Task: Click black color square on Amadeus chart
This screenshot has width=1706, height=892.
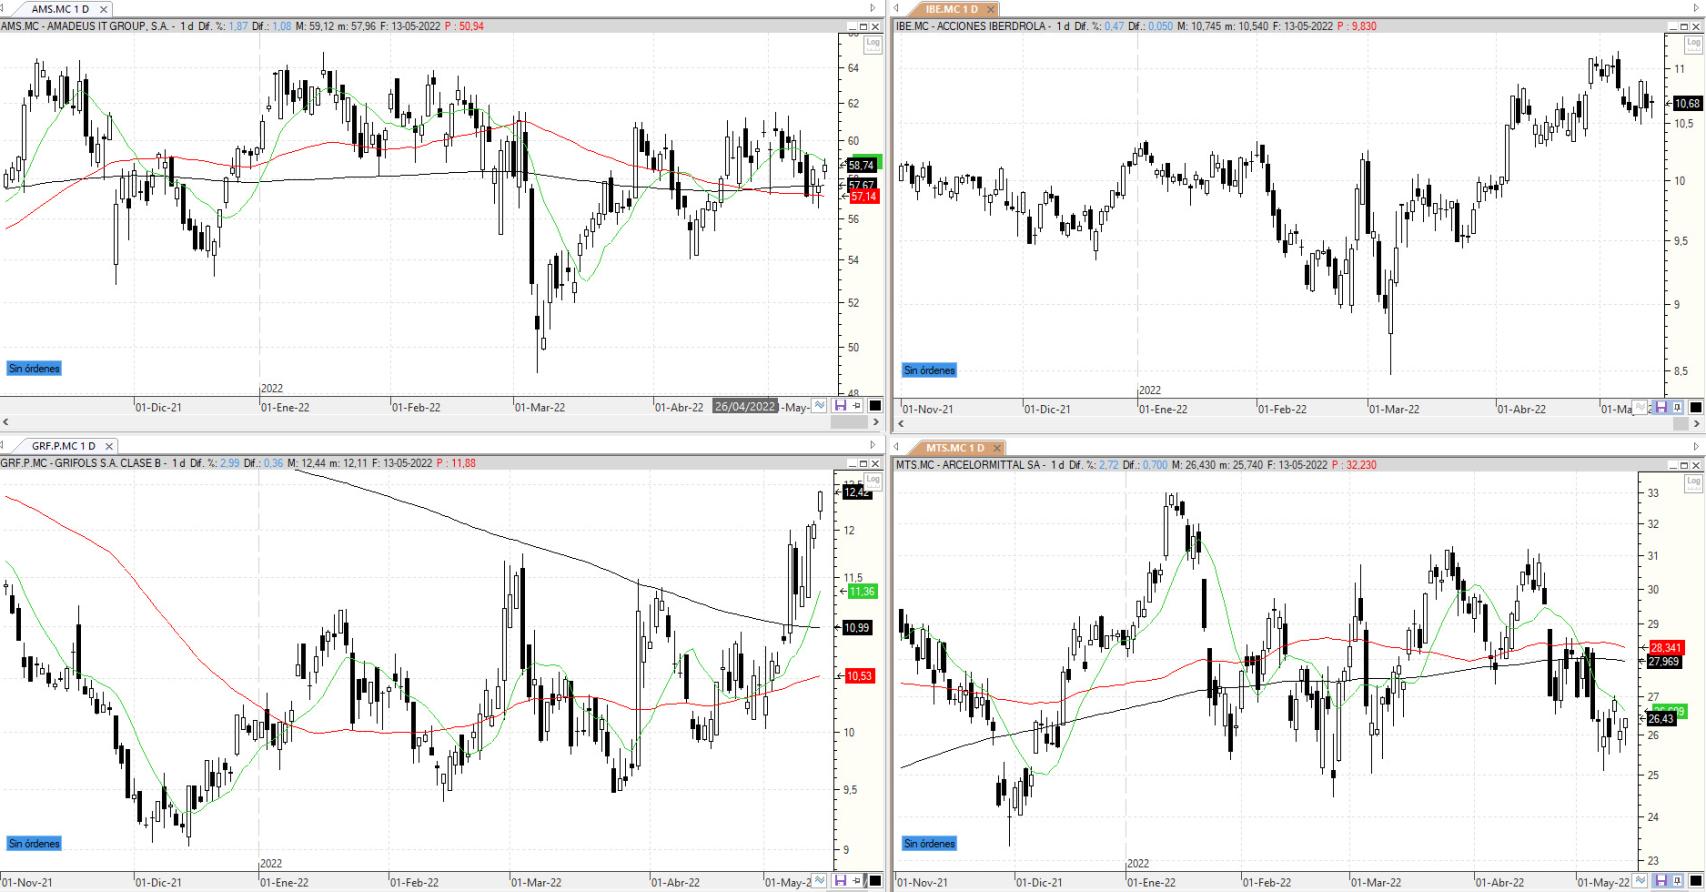Action: pos(875,405)
